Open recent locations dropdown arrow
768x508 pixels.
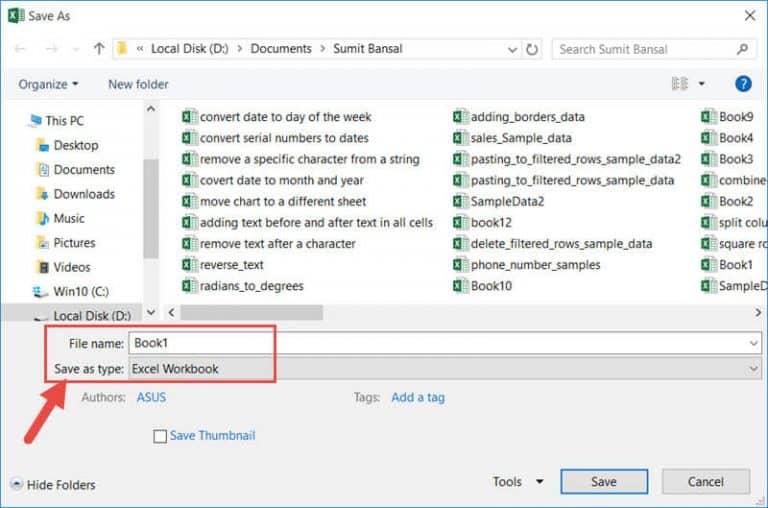[x=75, y=49]
